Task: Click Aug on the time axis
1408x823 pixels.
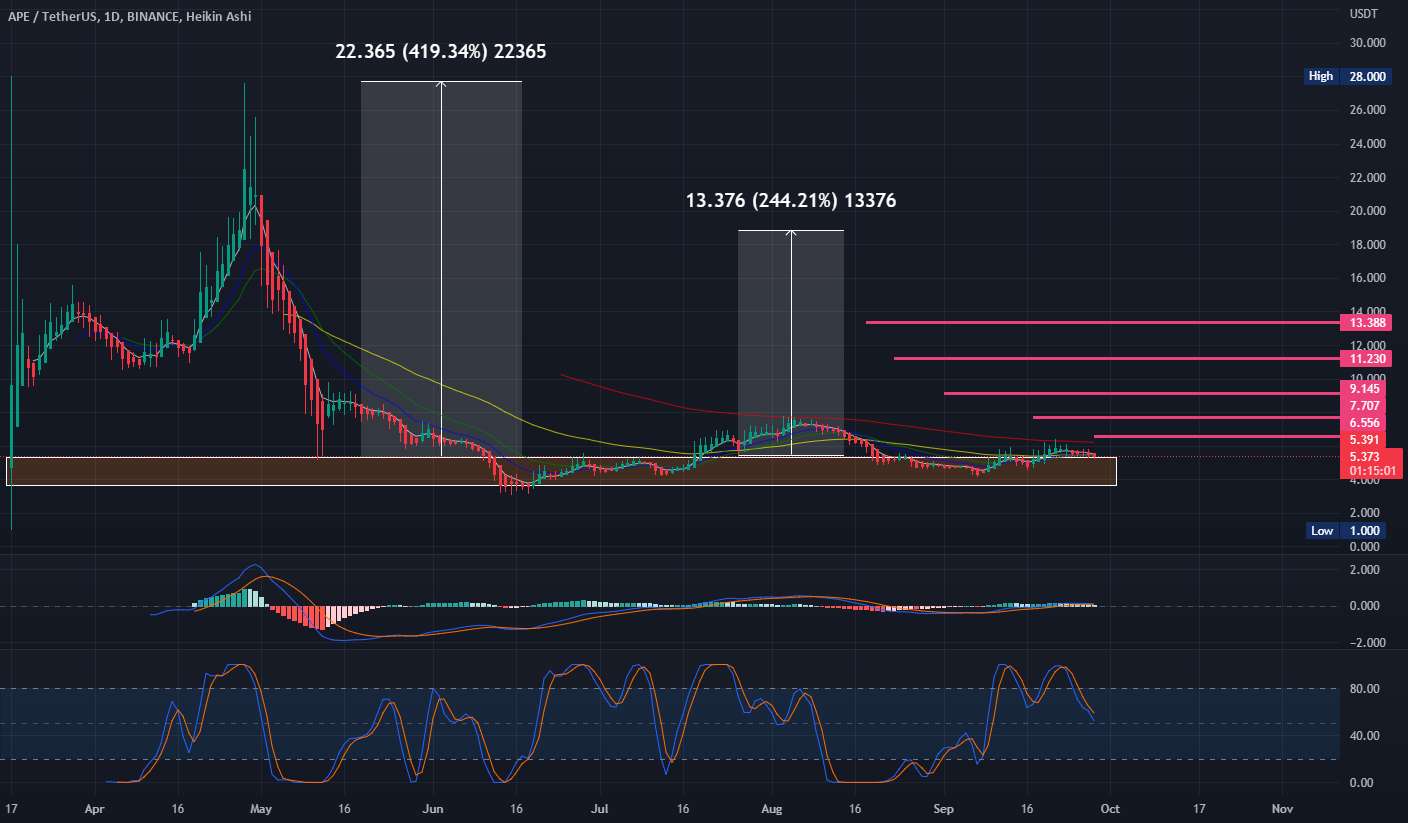Action: pos(772,807)
